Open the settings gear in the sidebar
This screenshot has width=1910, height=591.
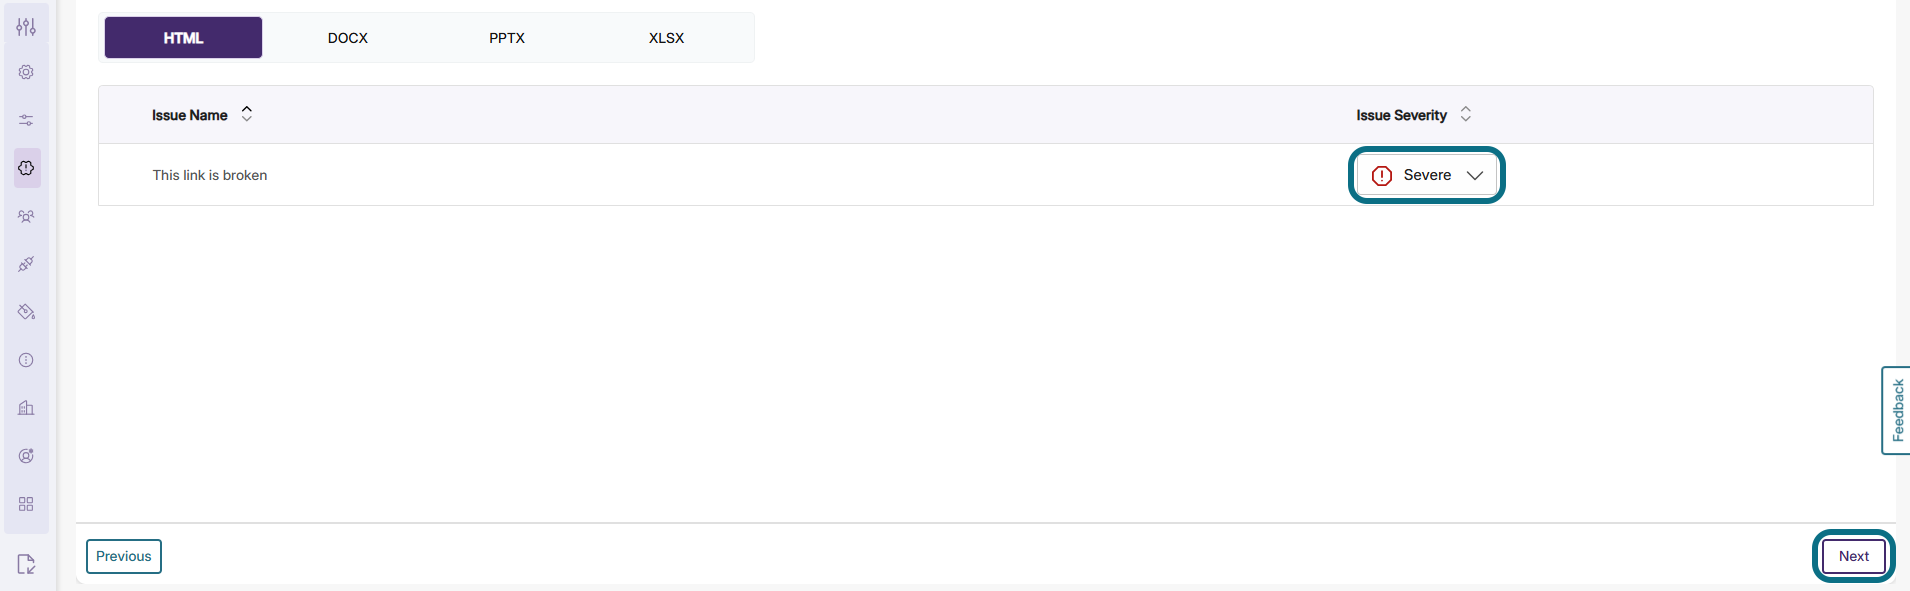coord(26,72)
